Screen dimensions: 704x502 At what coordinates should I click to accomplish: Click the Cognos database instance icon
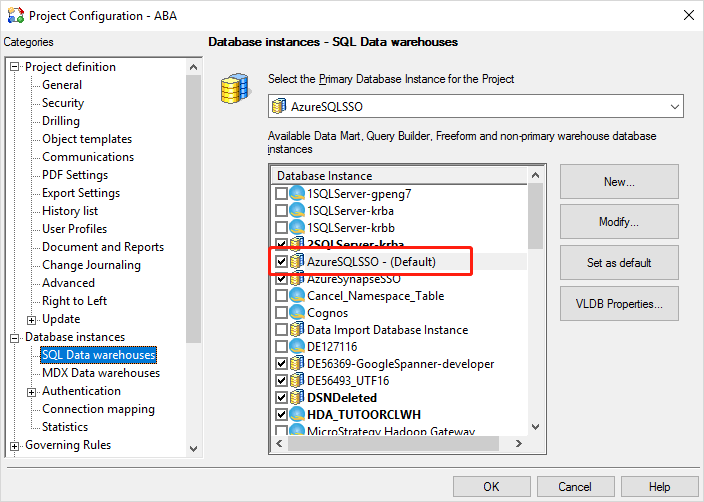click(x=297, y=313)
